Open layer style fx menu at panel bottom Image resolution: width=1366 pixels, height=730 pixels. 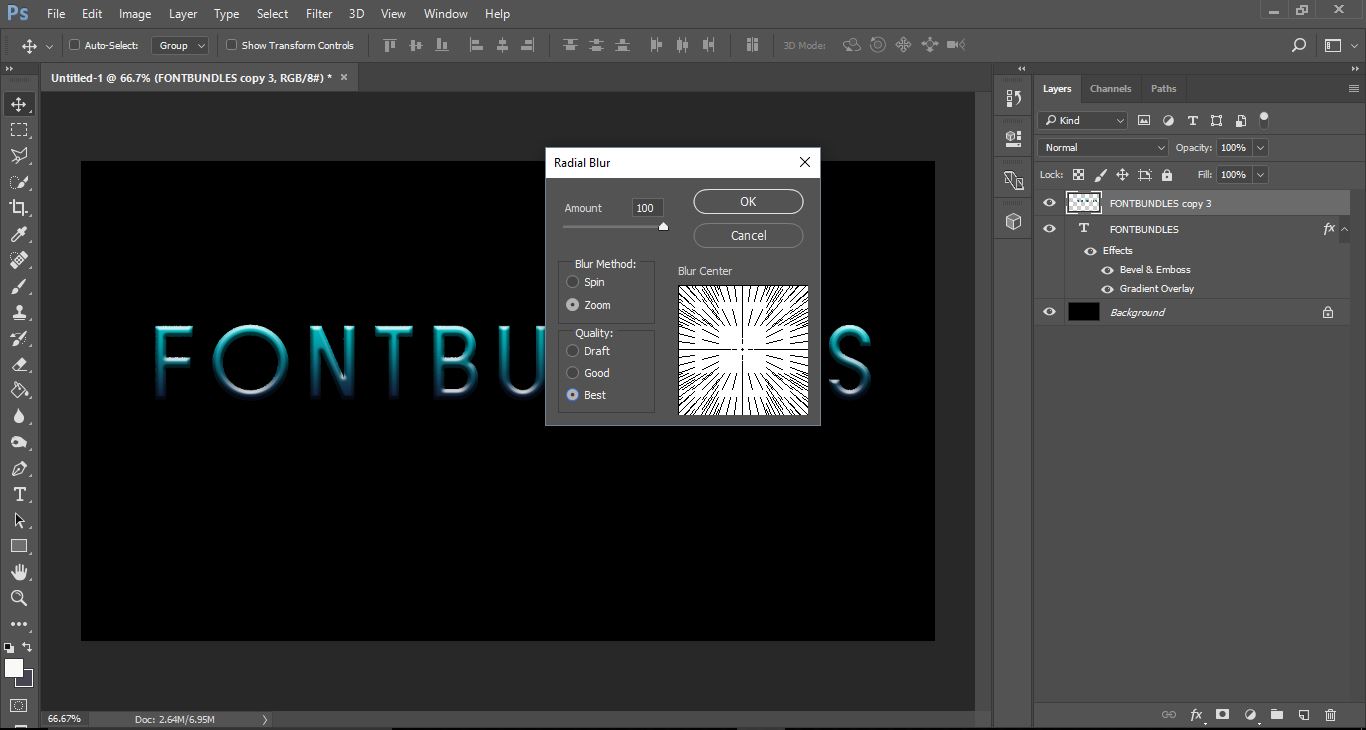[1196, 715]
